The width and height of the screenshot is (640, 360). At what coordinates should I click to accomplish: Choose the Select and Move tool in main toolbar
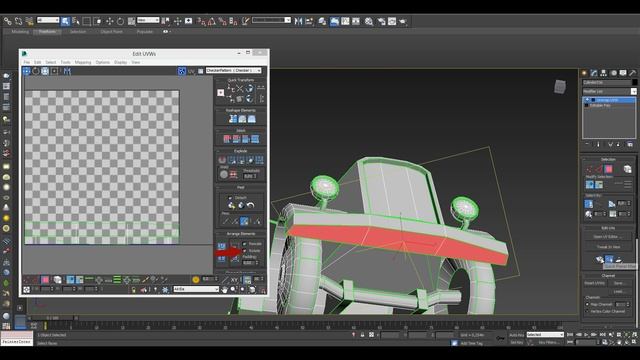[109, 21]
